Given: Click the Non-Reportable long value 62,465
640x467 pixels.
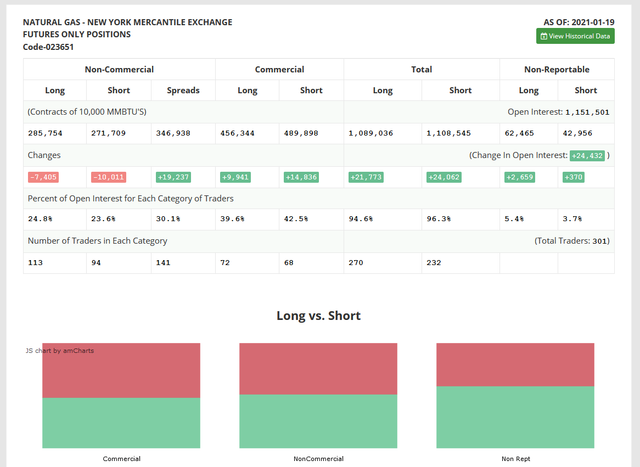Looking at the screenshot, I should 519,133.
